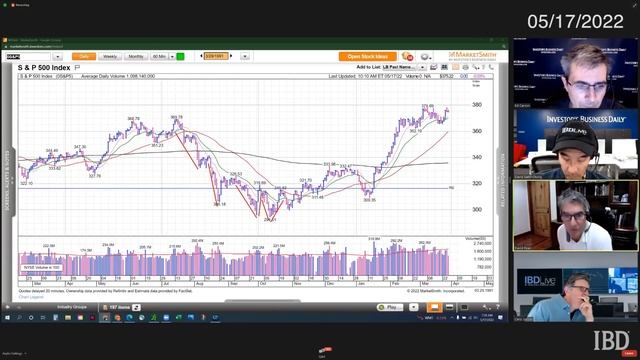The width and height of the screenshot is (640, 360).
Task: Open the Industry Groups tab
Action: (x=72, y=307)
